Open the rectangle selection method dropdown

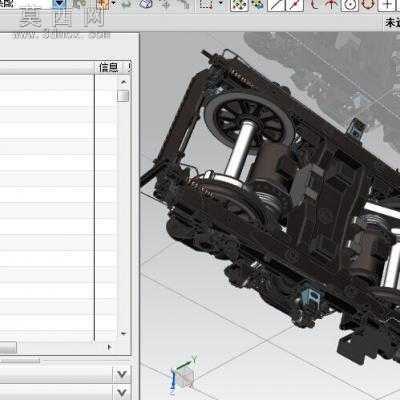click(221, 3)
